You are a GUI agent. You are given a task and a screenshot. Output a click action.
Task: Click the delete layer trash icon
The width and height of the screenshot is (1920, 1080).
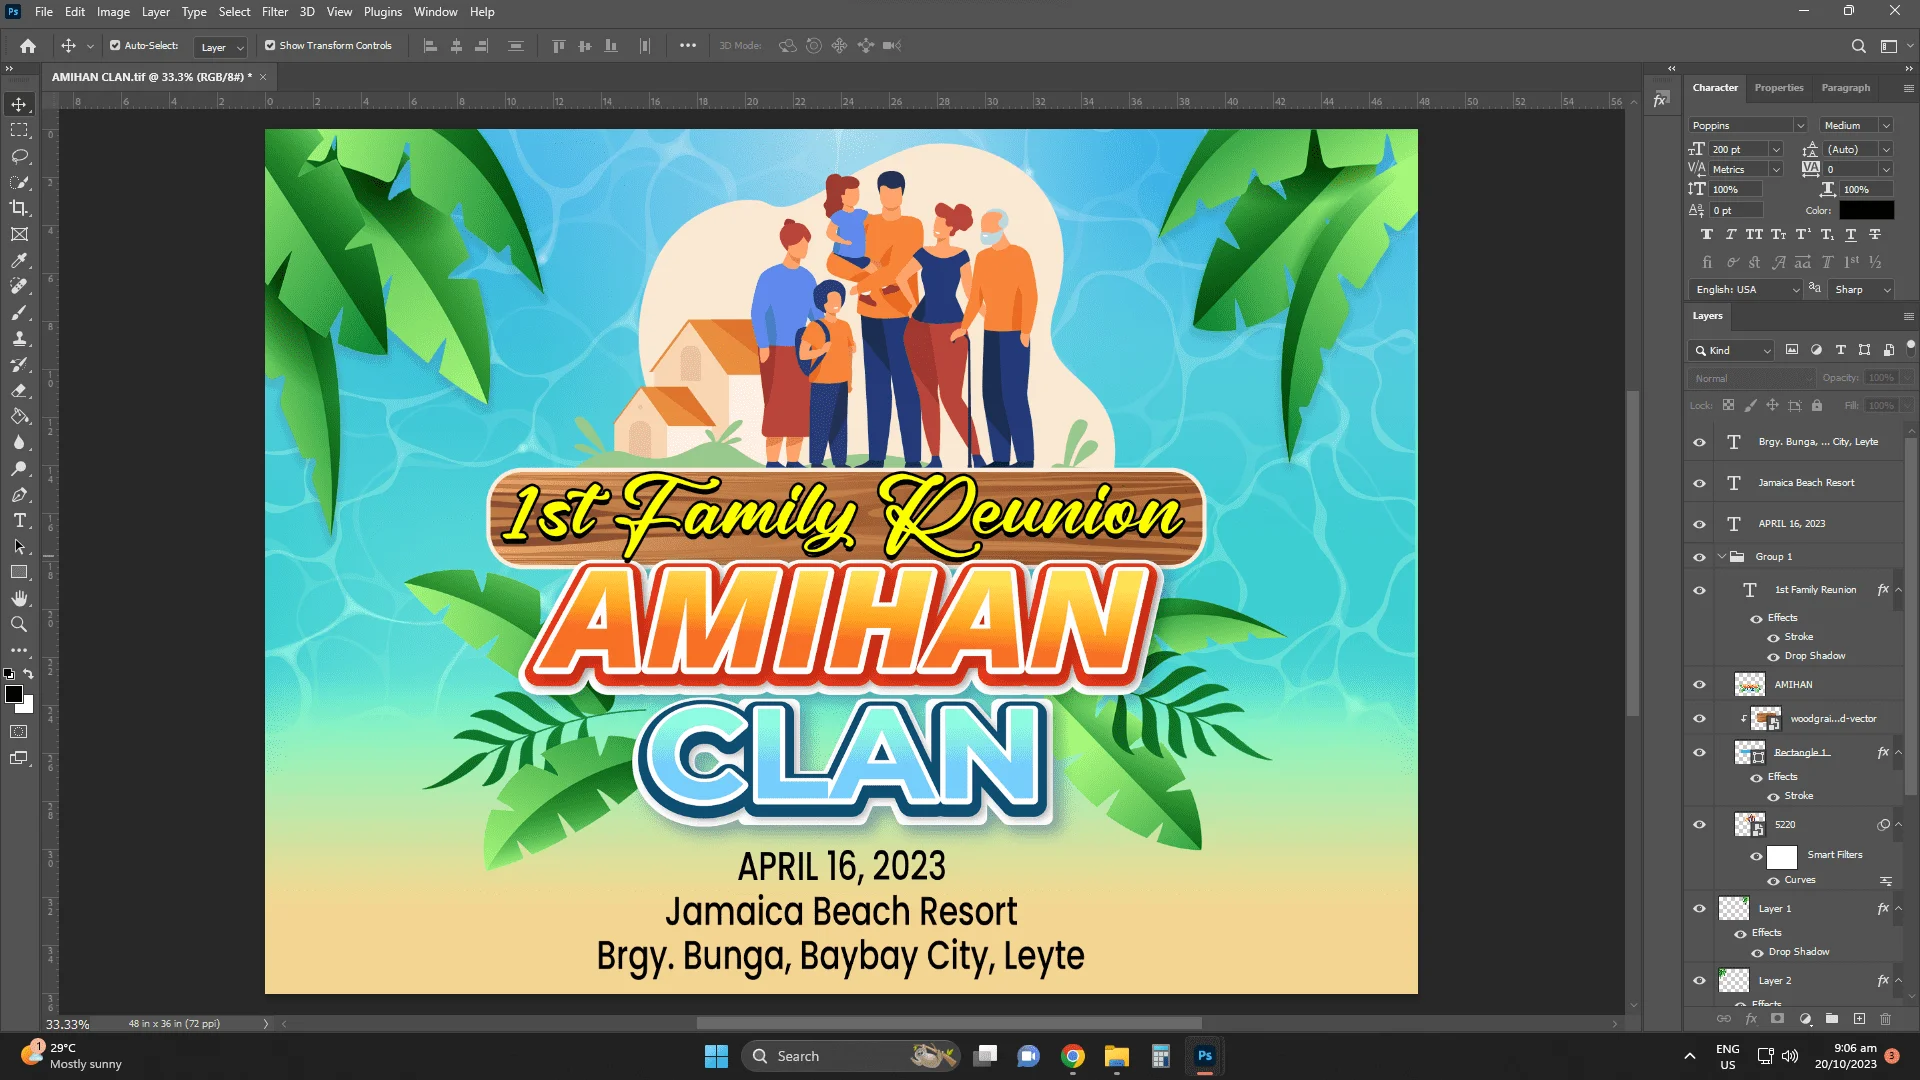point(1886,1019)
